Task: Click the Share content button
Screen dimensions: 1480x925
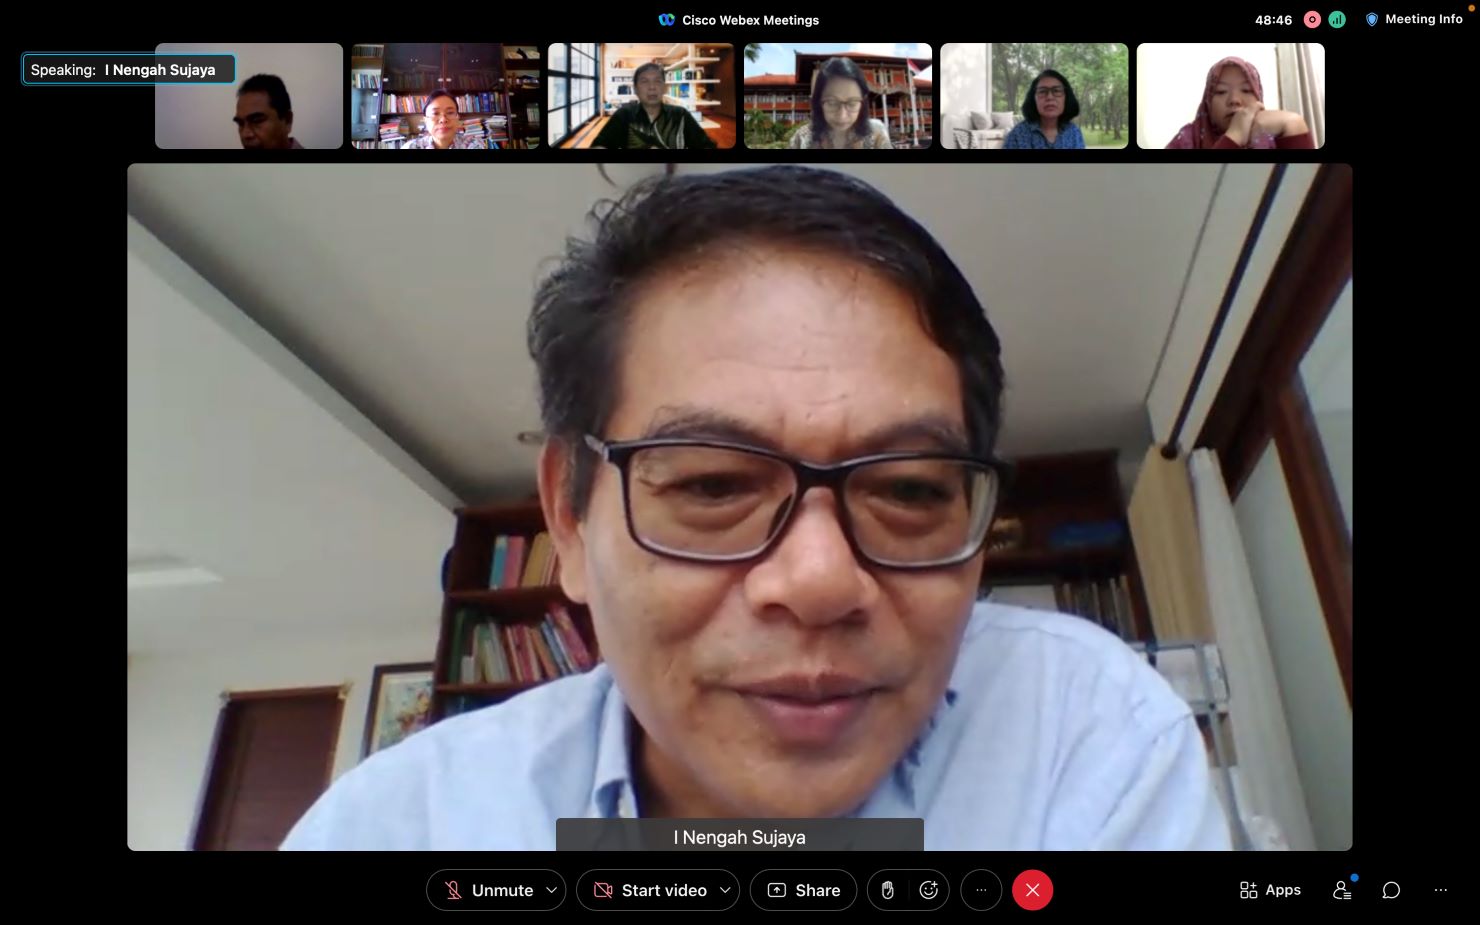Action: coord(803,890)
